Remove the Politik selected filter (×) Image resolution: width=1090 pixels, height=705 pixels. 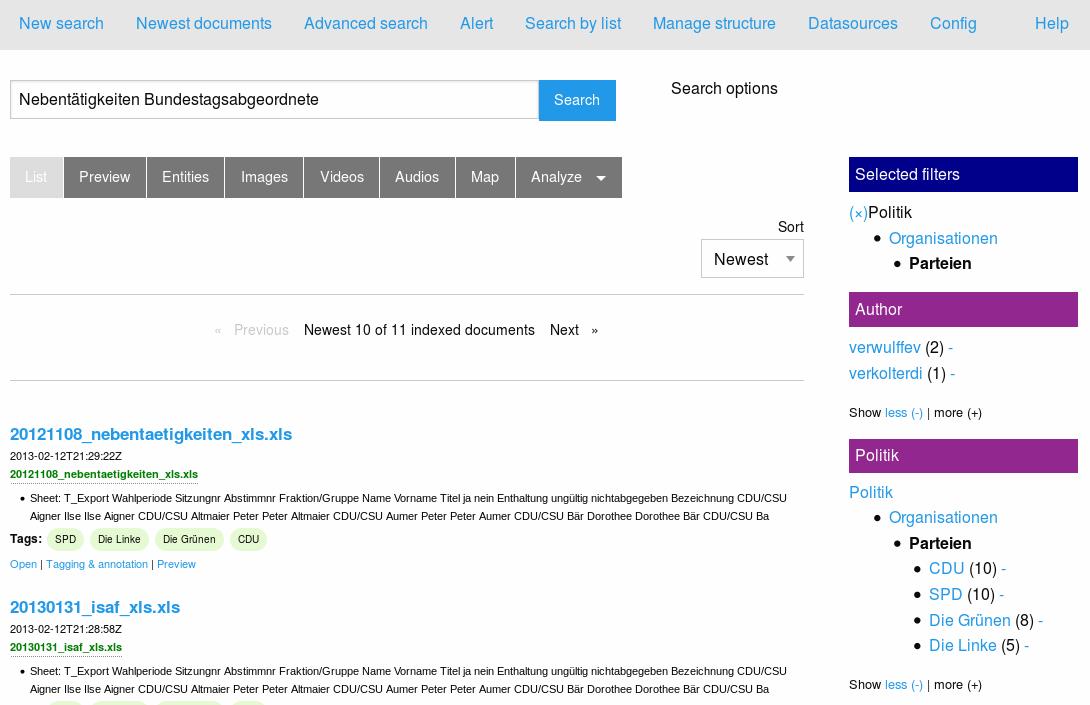pos(858,213)
